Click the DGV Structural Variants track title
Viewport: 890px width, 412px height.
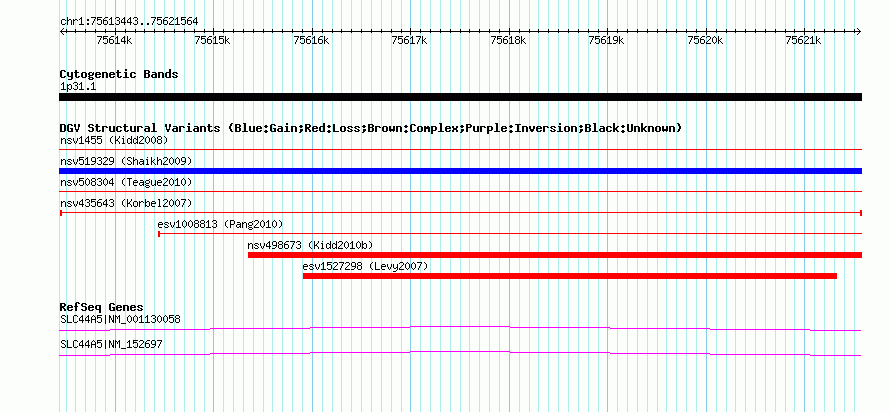[371, 128]
